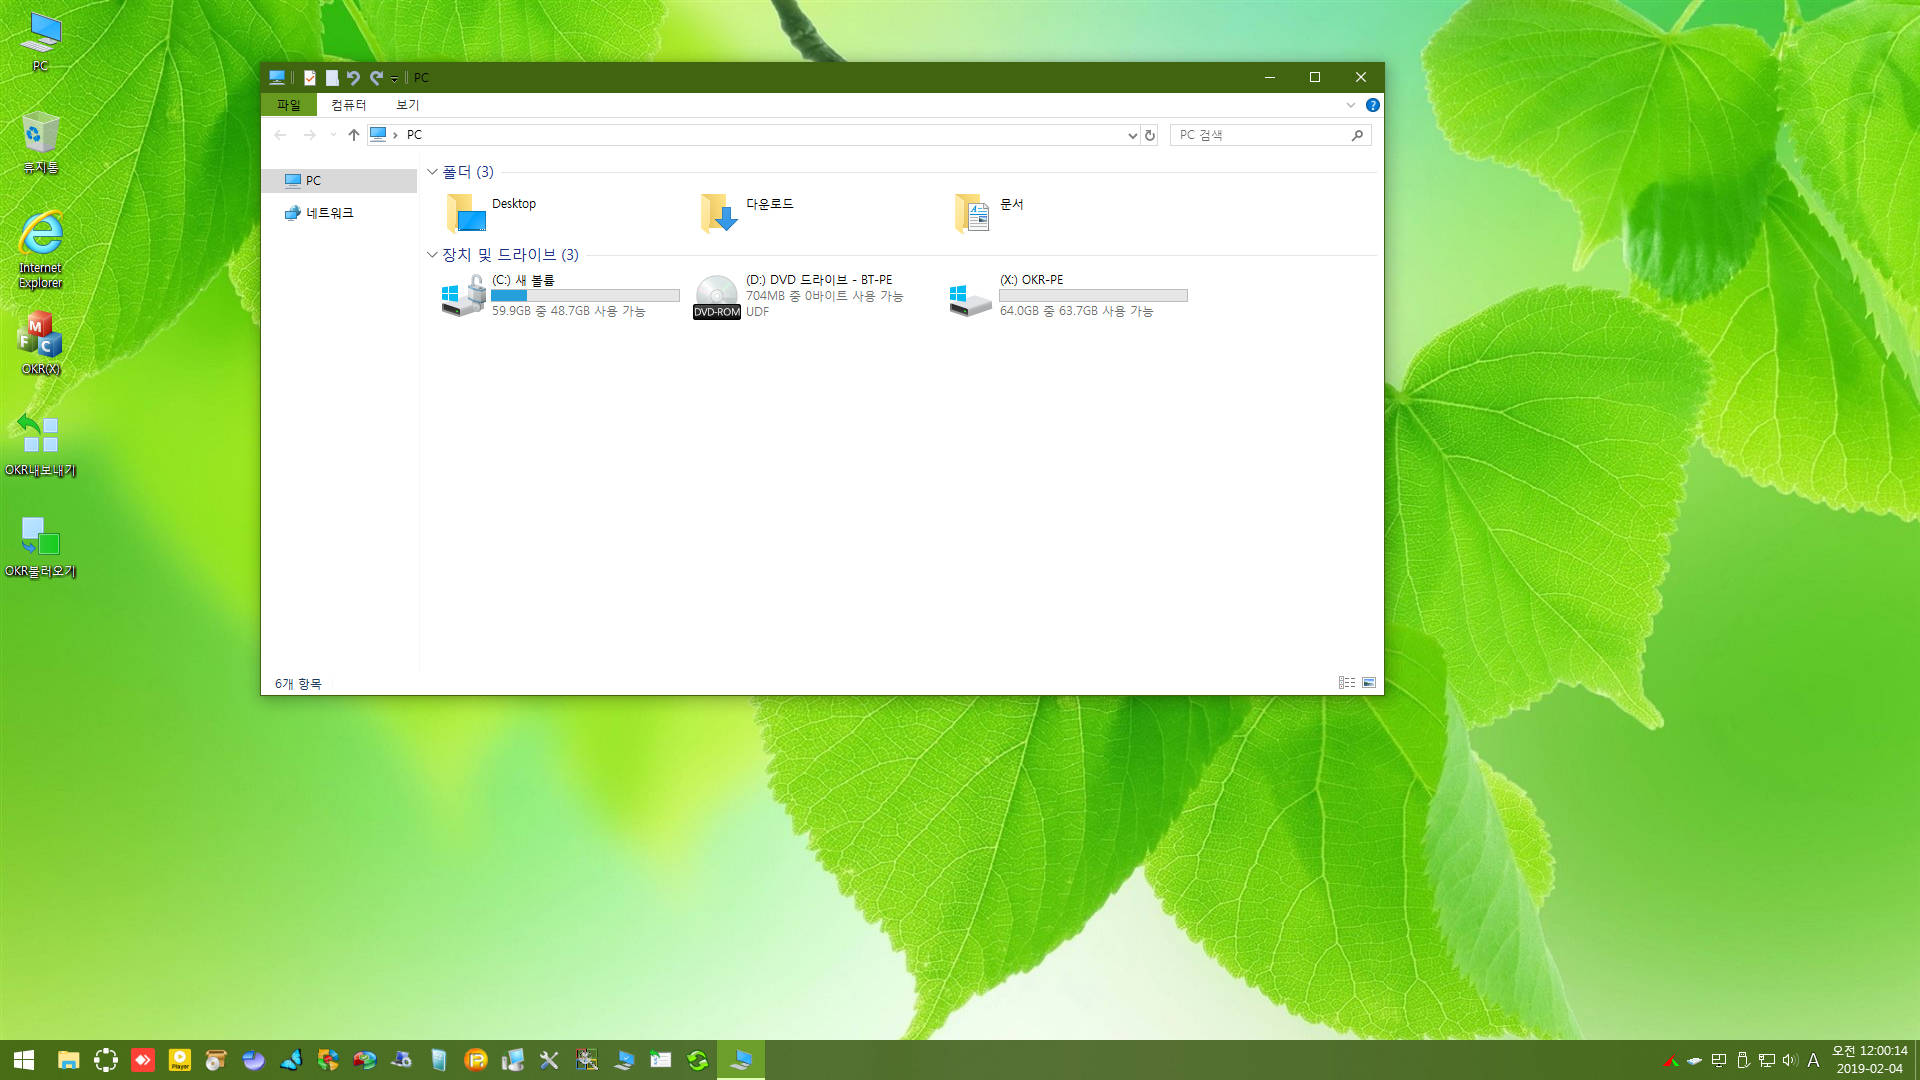Switch to large icons view in status bar
This screenshot has height=1080, width=1920.
pyautogui.click(x=1369, y=683)
